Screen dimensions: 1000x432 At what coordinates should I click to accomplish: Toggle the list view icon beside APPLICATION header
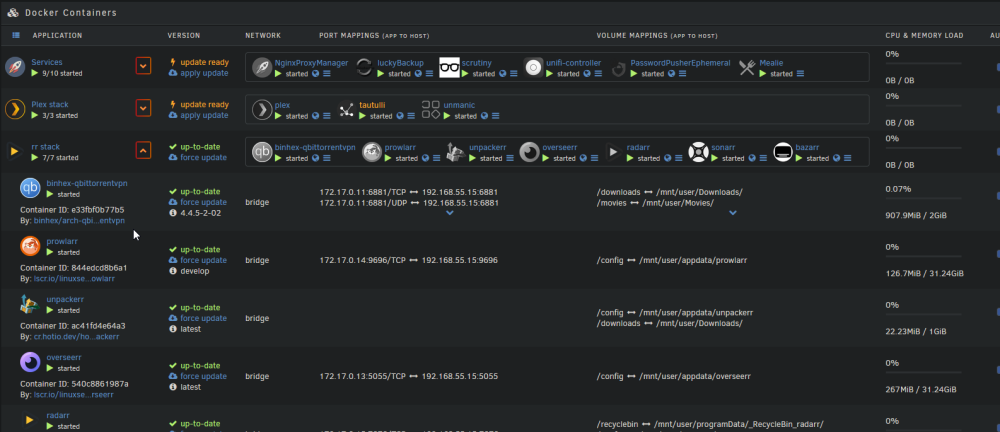tap(16, 36)
